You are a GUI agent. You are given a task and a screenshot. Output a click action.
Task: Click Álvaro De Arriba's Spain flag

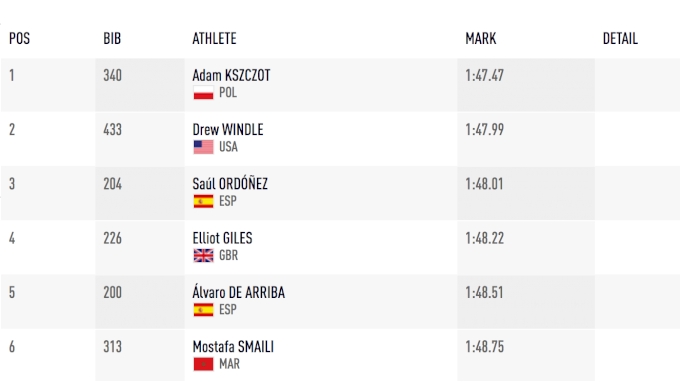[203, 310]
